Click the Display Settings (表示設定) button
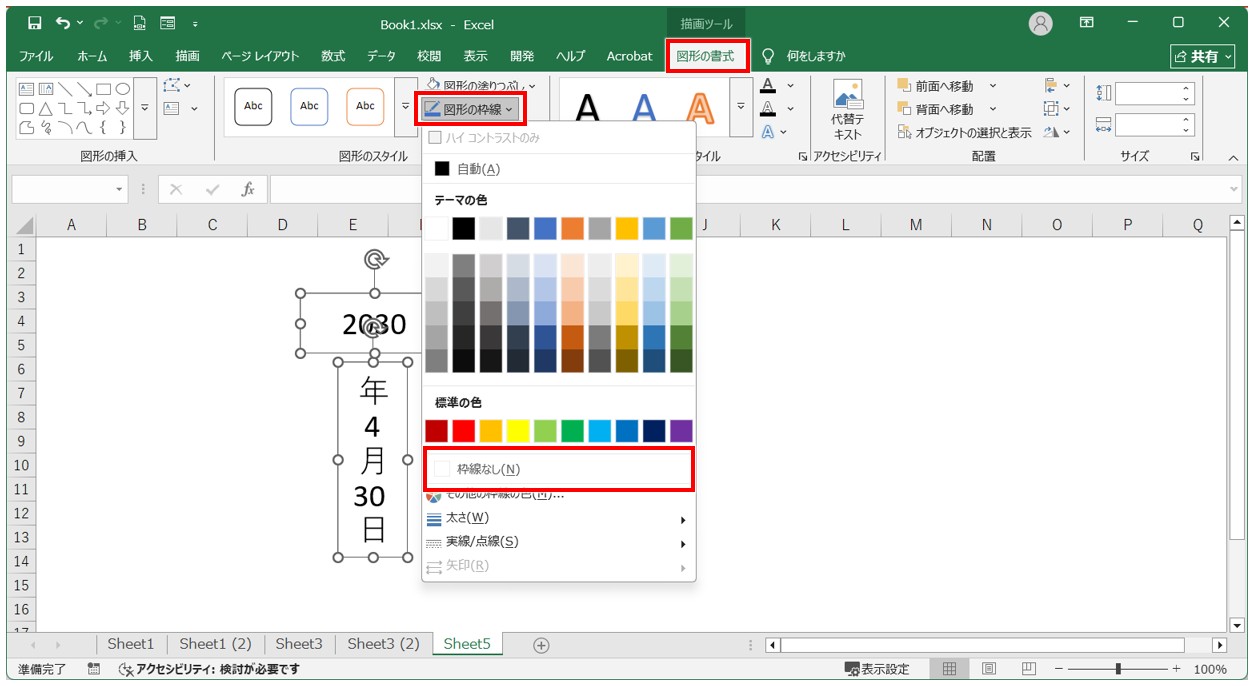This screenshot has width=1253, height=686. (877, 669)
